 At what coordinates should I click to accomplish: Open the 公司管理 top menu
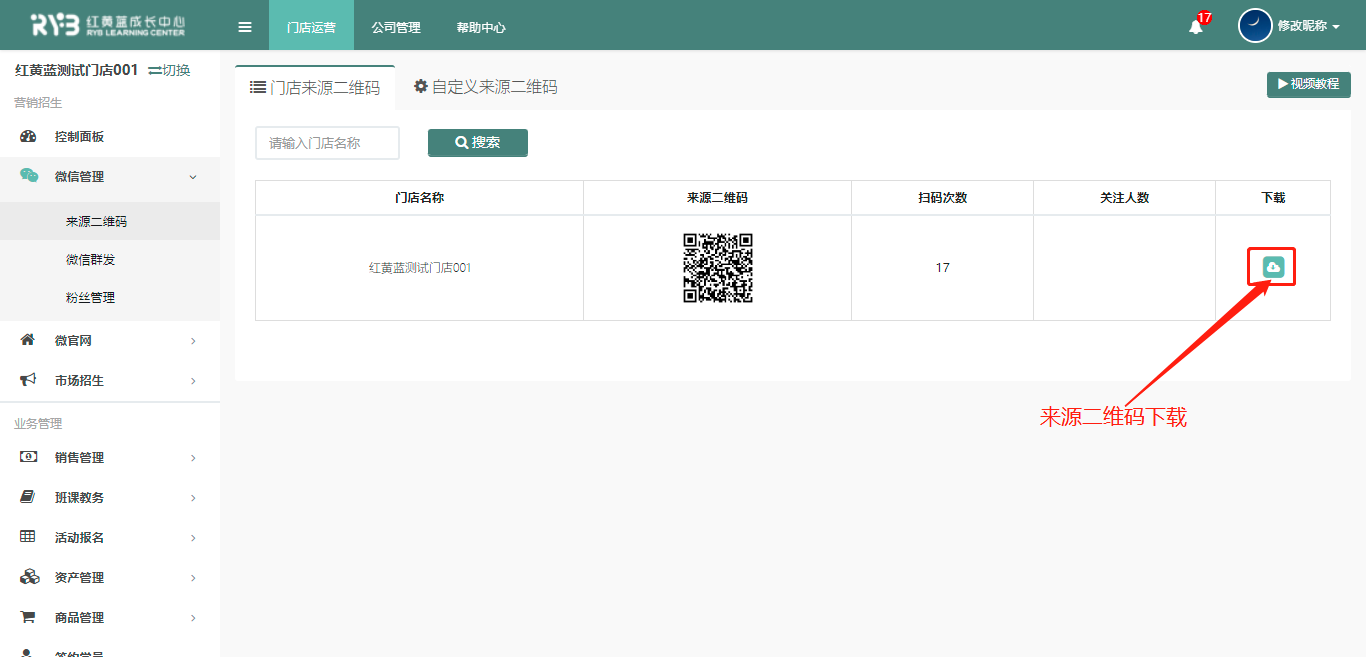pos(396,27)
